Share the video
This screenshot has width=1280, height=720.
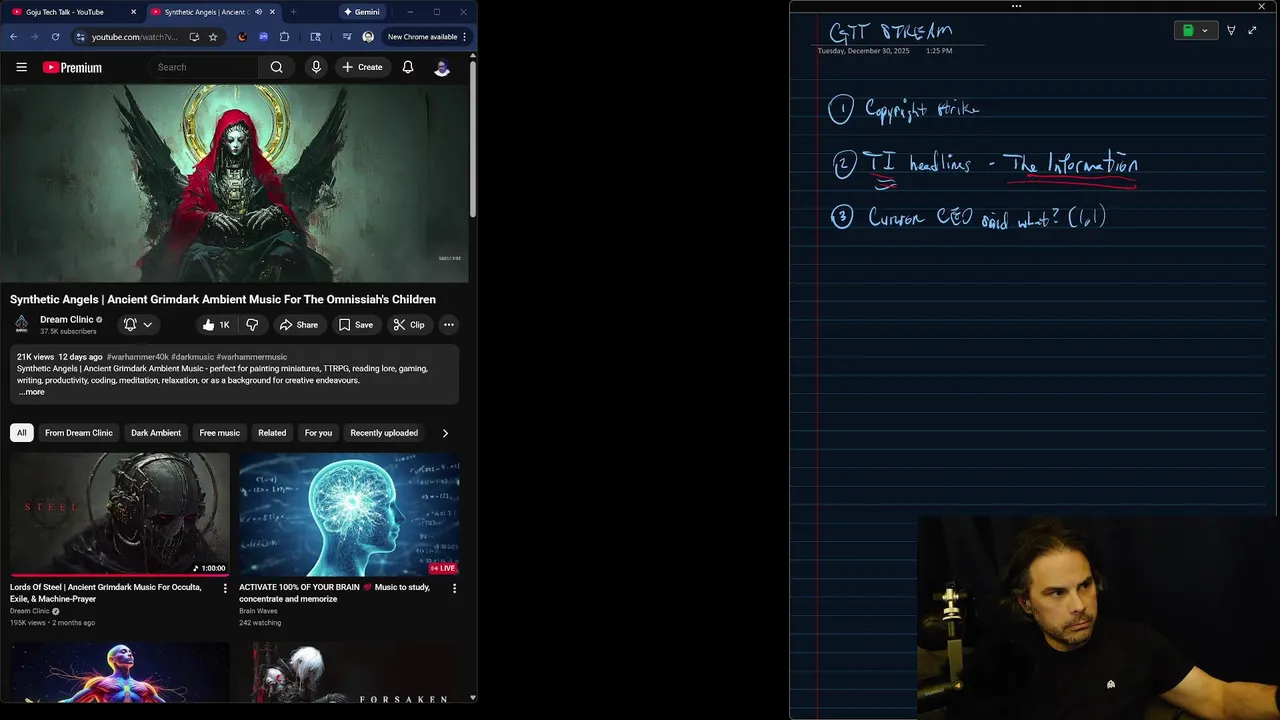coord(298,325)
